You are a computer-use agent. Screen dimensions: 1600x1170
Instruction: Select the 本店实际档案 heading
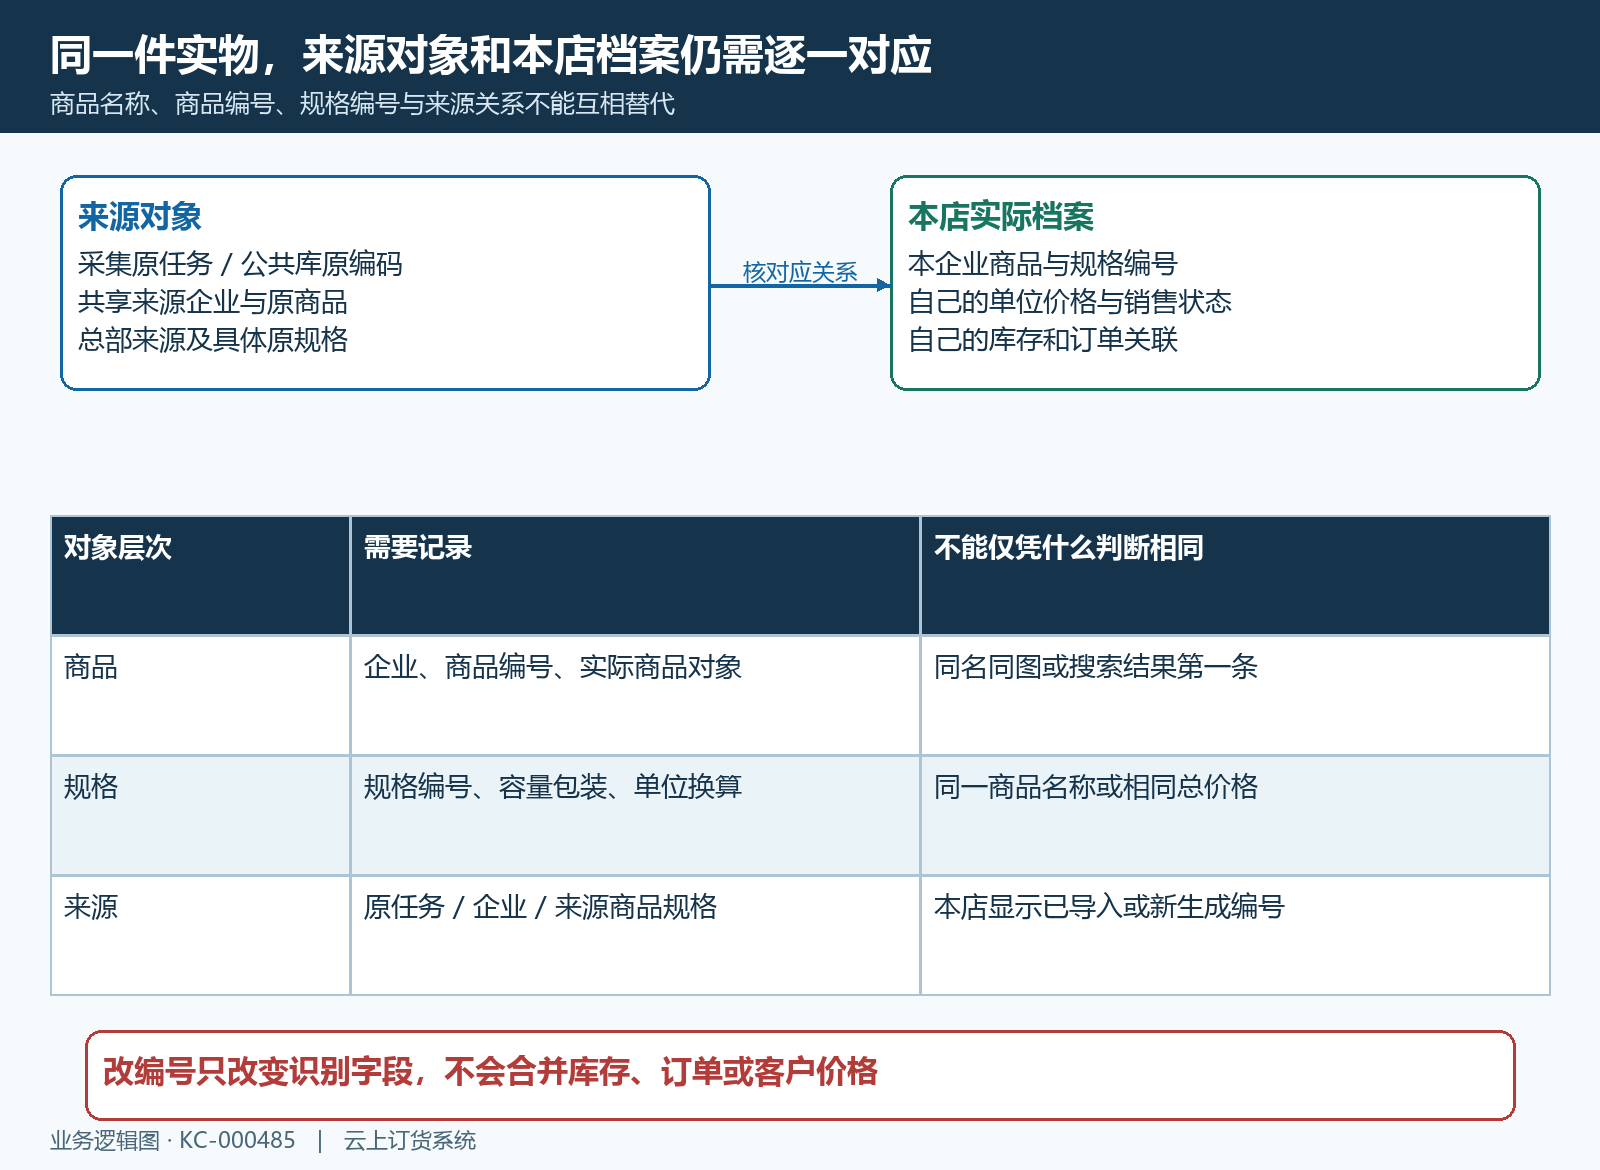click(1001, 217)
